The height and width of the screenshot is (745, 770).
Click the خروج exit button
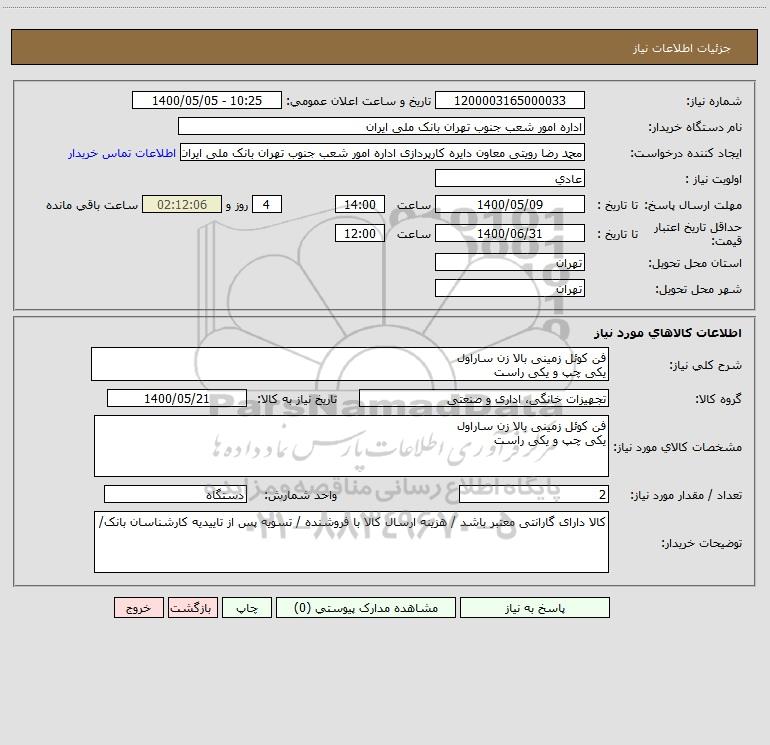point(138,608)
